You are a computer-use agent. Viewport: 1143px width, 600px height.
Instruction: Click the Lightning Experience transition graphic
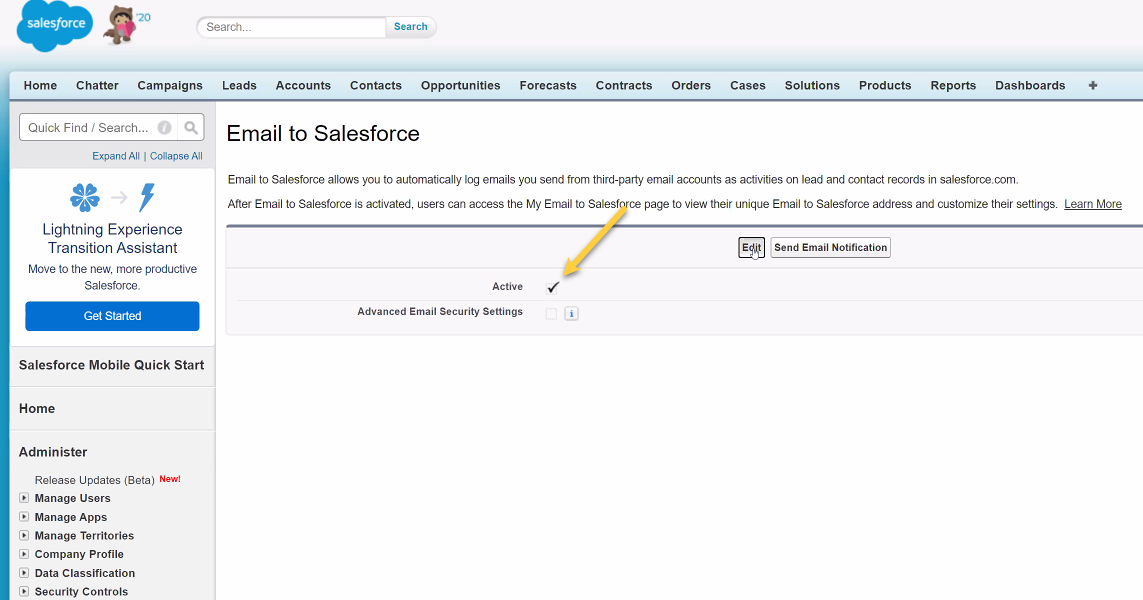(x=112, y=197)
